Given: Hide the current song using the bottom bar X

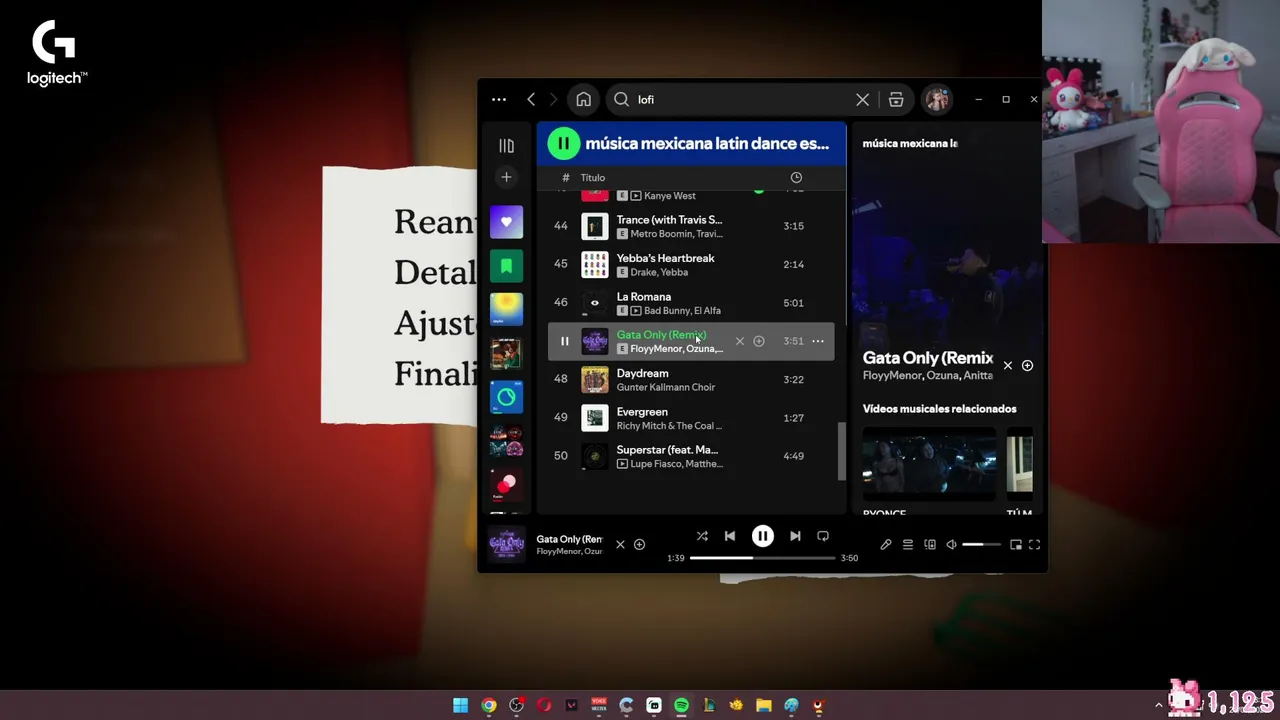Looking at the screenshot, I should tap(620, 545).
